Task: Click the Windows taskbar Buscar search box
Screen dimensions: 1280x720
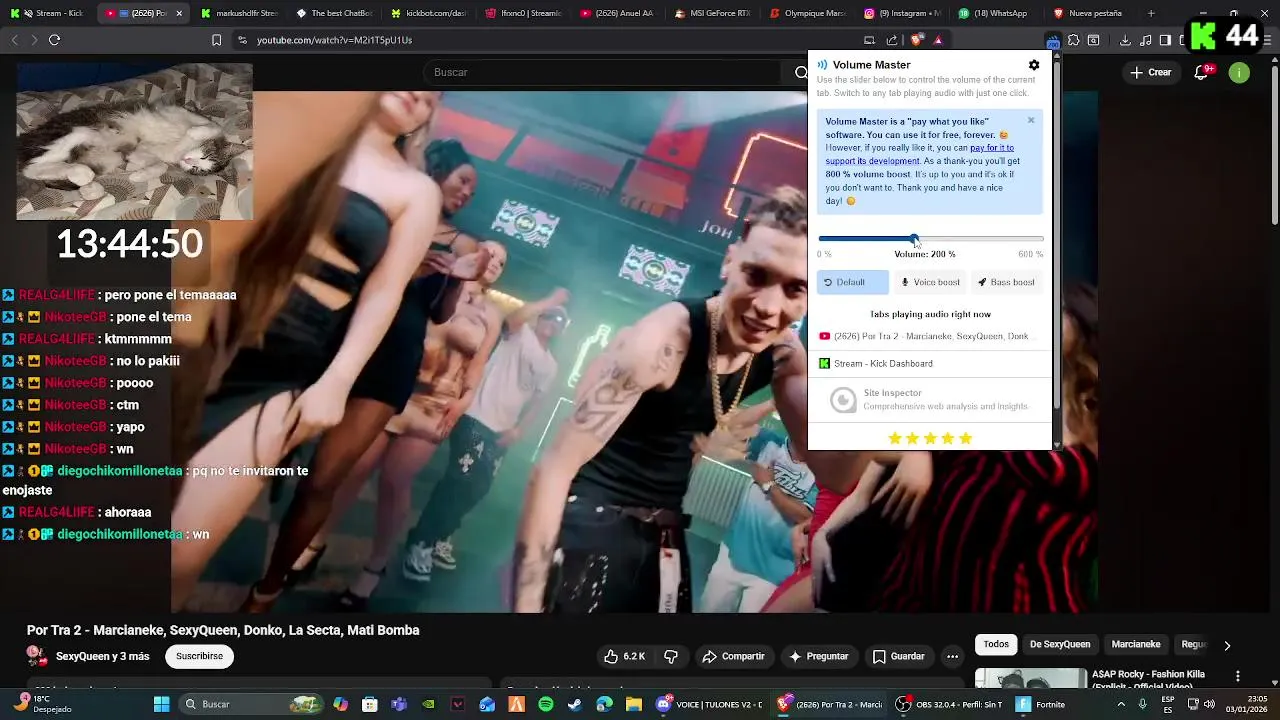Action: [x=250, y=704]
